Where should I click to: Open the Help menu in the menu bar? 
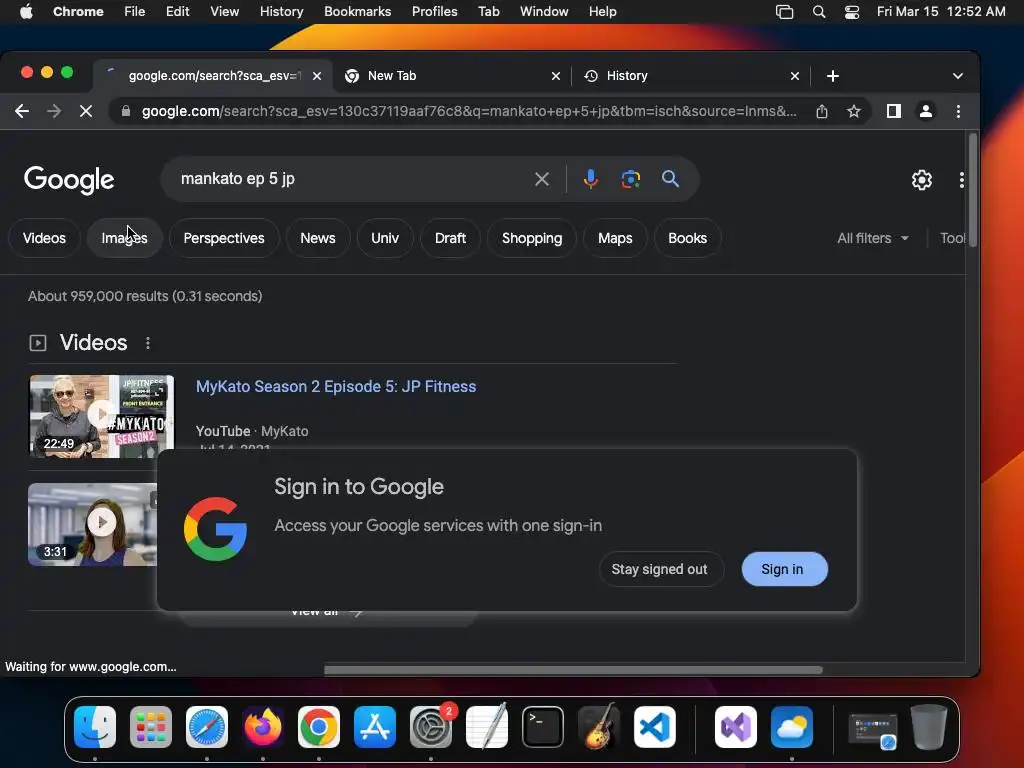602,12
